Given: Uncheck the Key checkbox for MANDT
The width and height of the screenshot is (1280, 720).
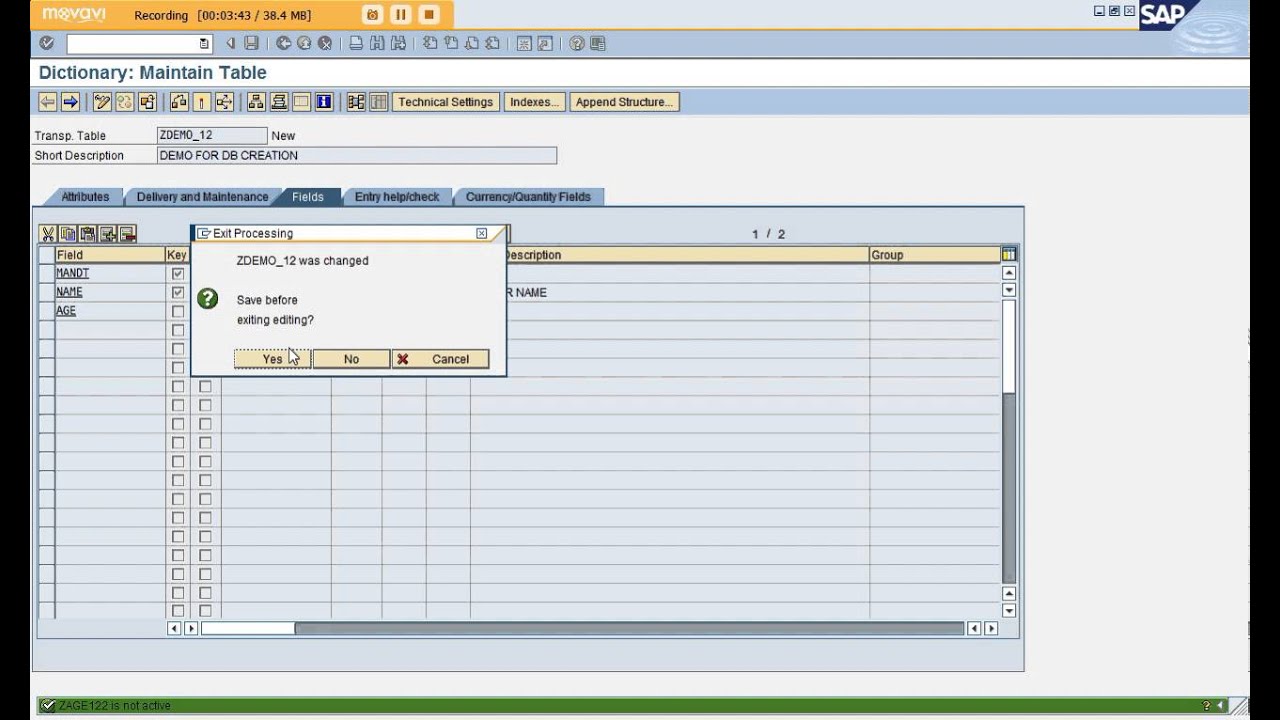Looking at the screenshot, I should (178, 273).
